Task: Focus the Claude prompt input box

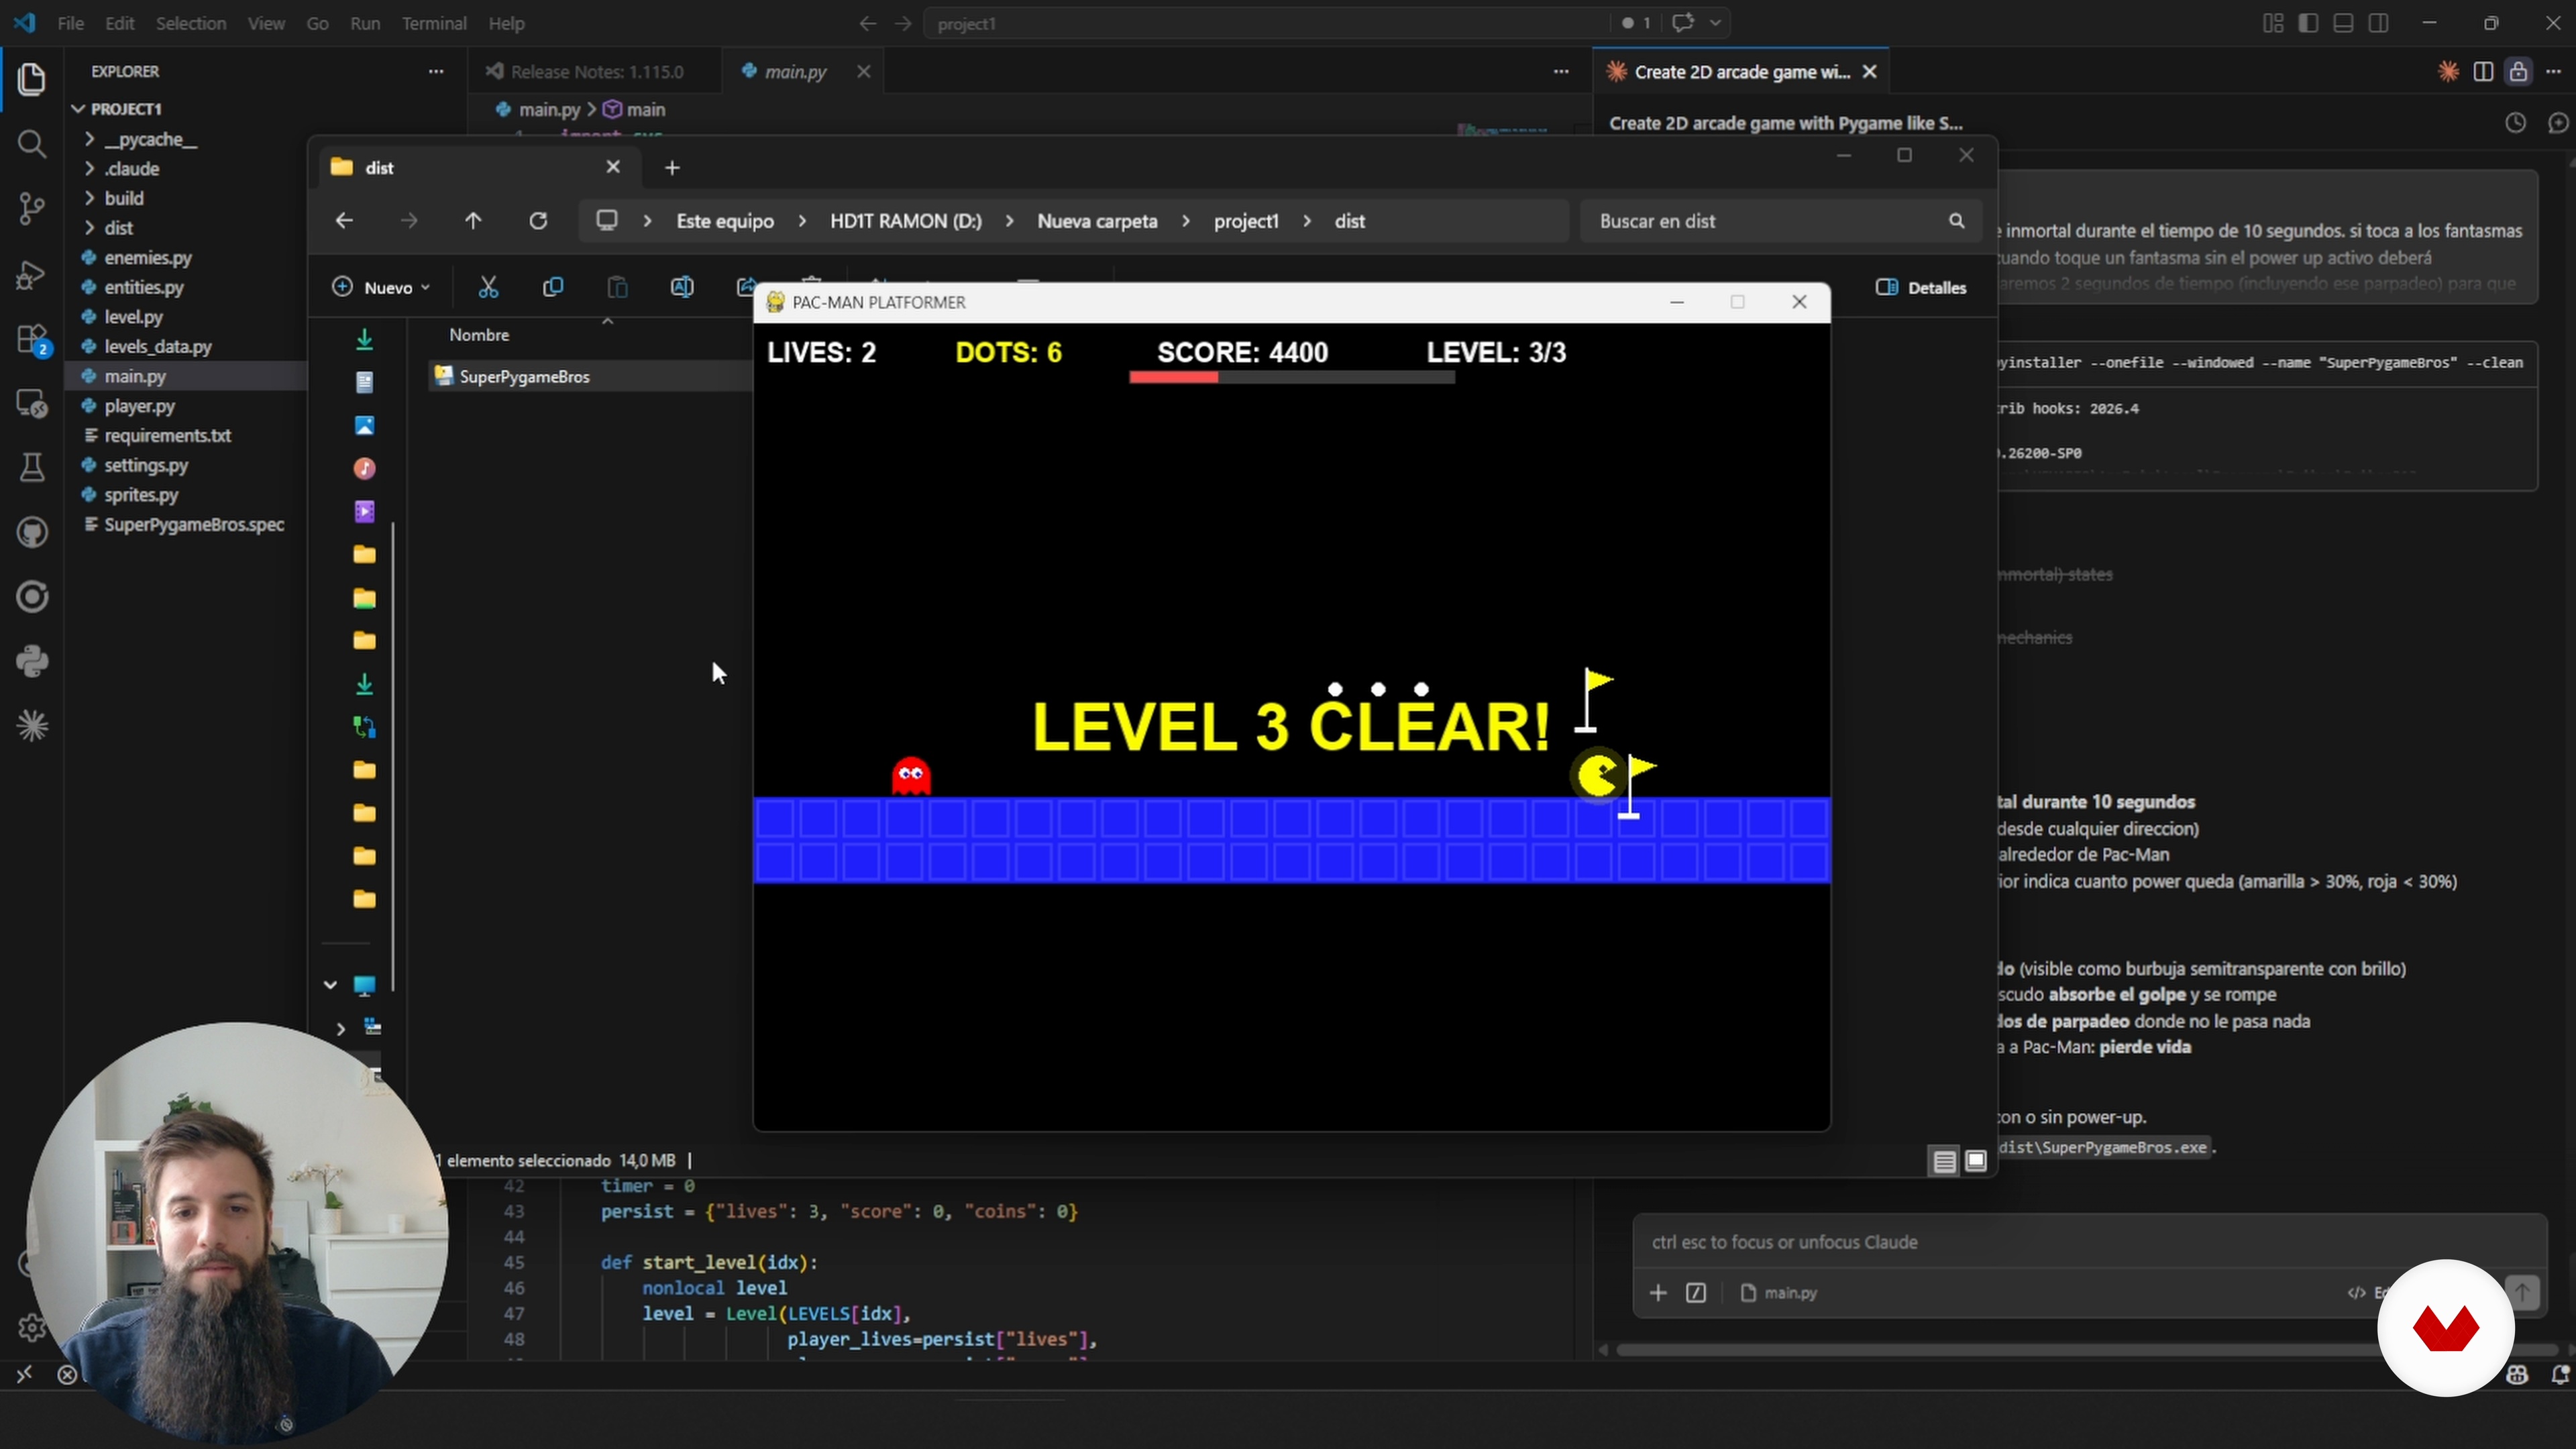Action: [x=2090, y=1242]
